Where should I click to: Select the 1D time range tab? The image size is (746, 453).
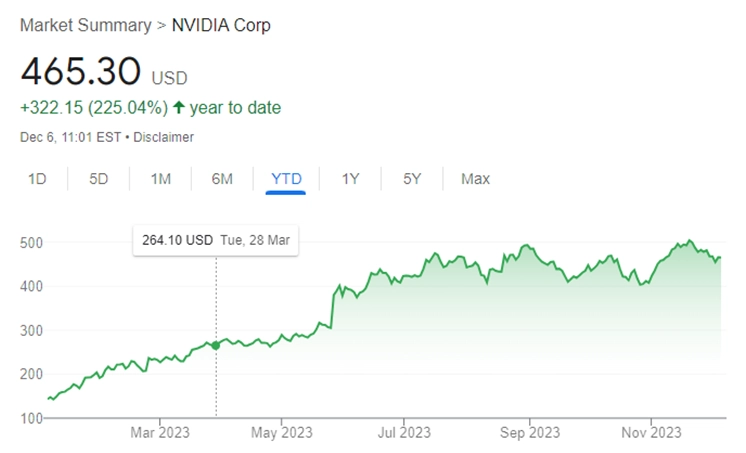tap(37, 179)
